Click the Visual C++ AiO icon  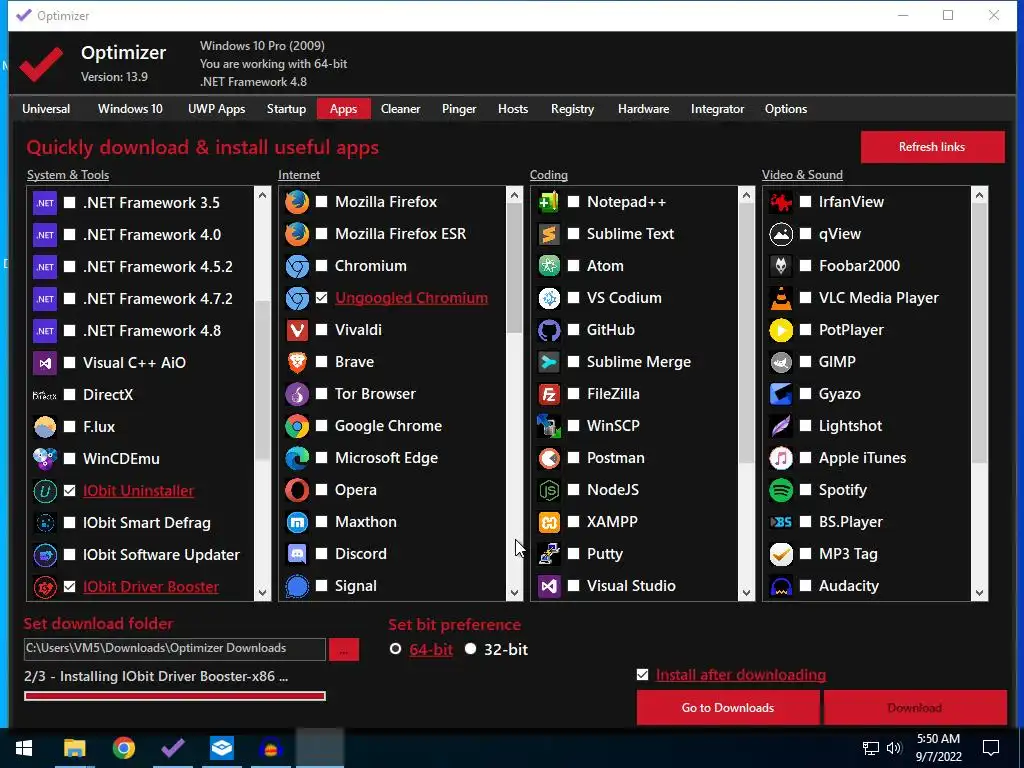[44, 362]
